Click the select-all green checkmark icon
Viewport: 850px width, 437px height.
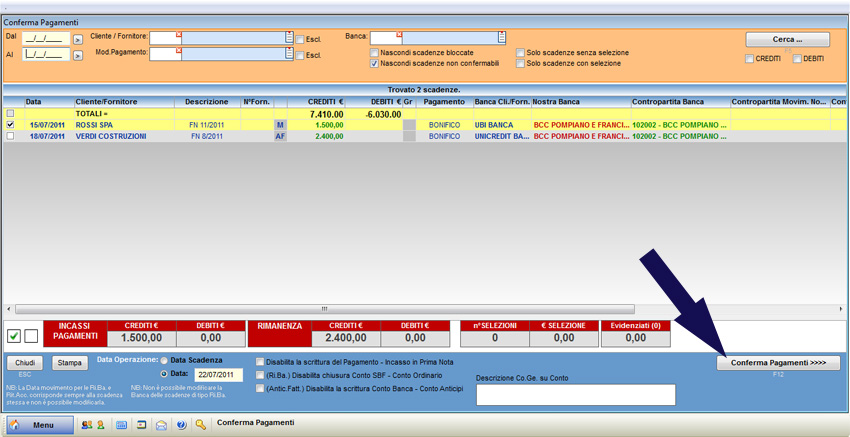(14, 335)
